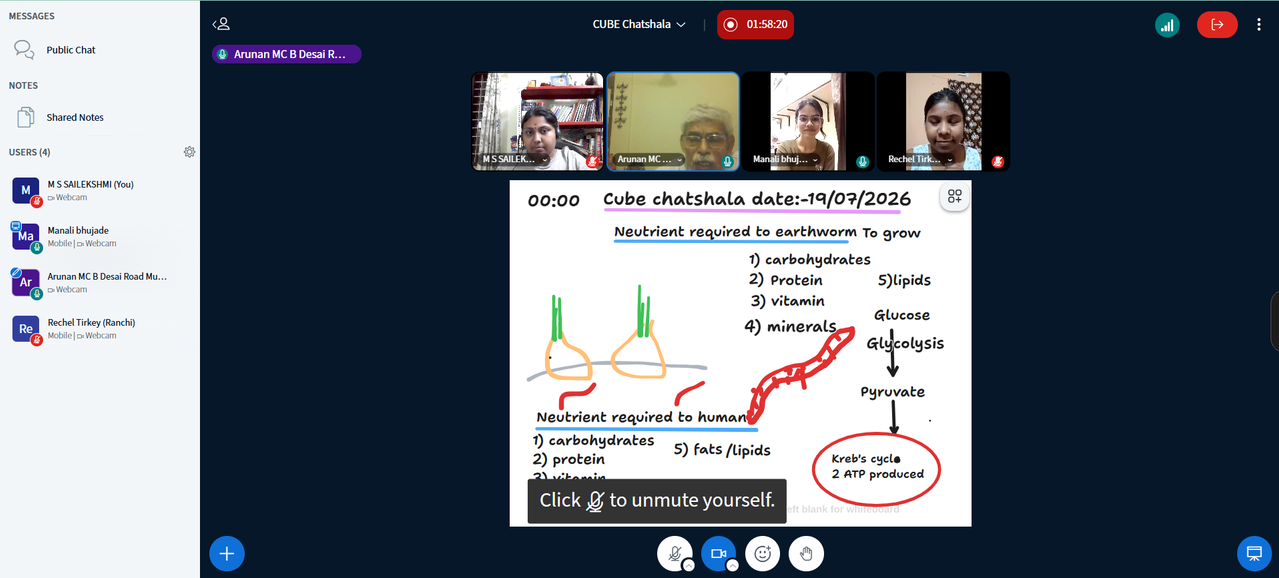This screenshot has width=1279, height=578.
Task: Click user name Manali bhujade
Action: point(78,230)
